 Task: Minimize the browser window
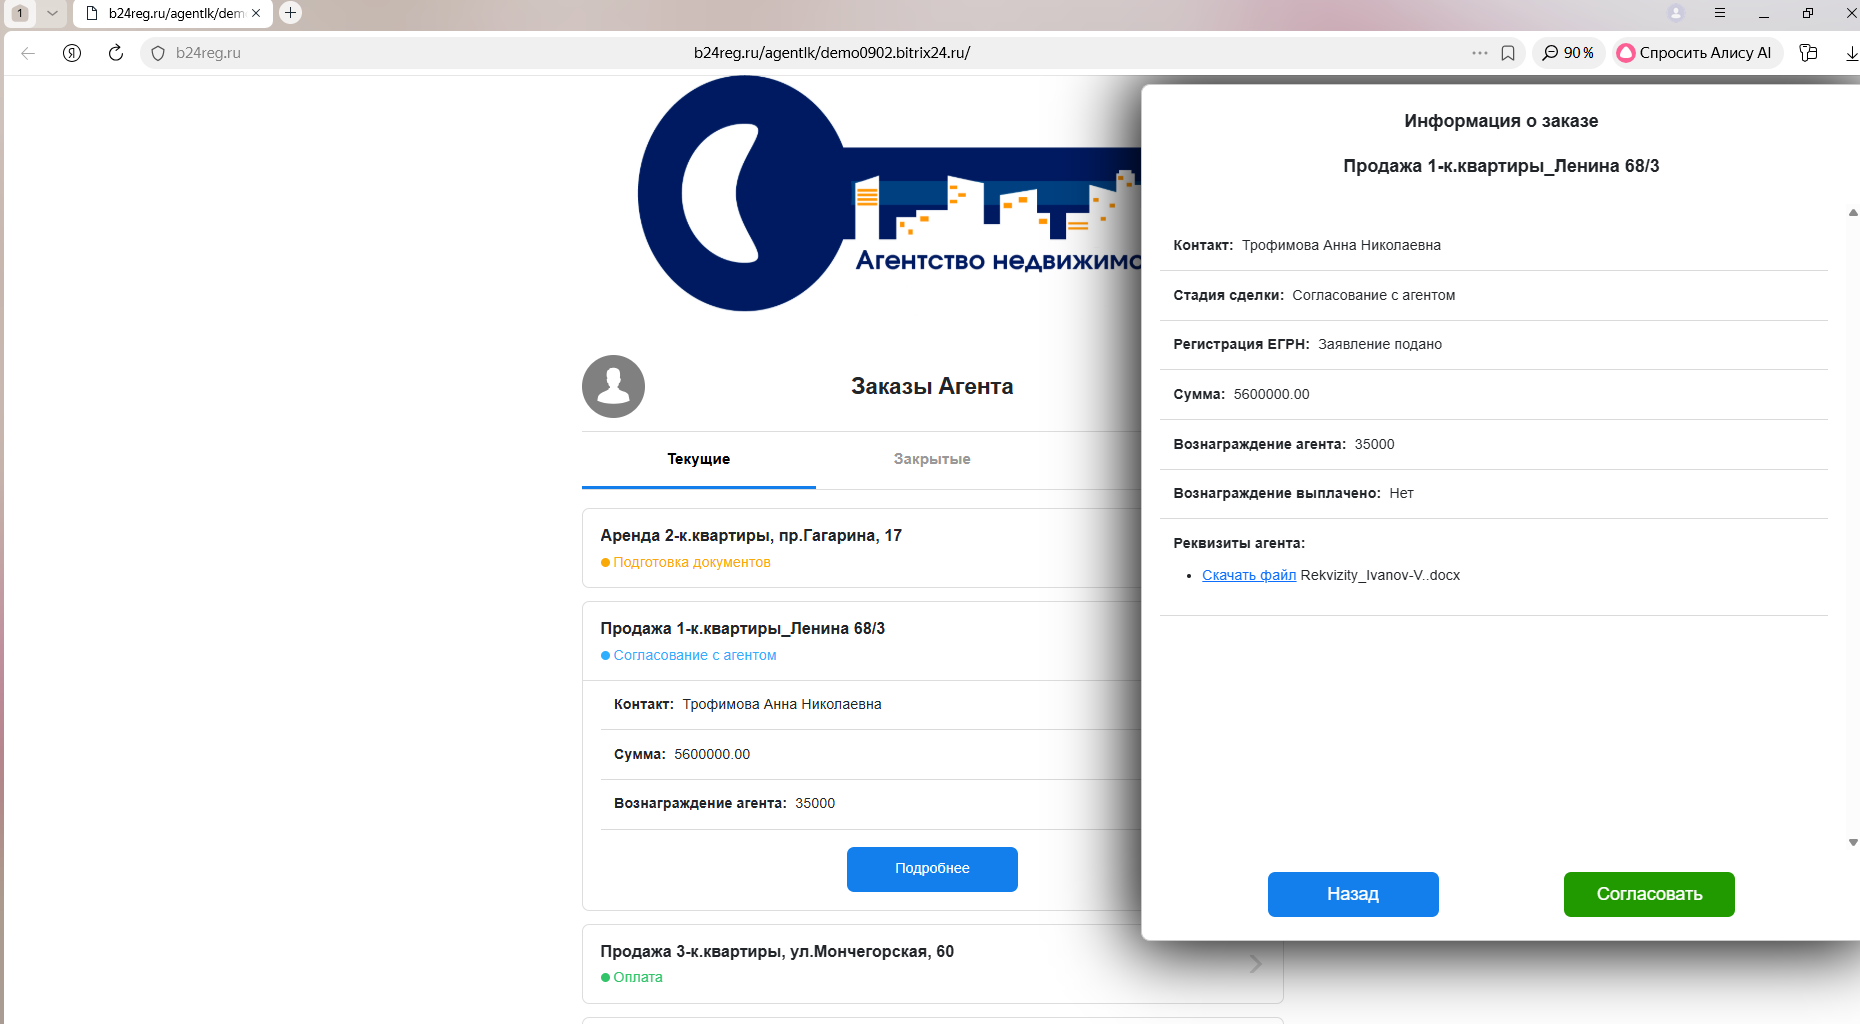(x=1764, y=13)
